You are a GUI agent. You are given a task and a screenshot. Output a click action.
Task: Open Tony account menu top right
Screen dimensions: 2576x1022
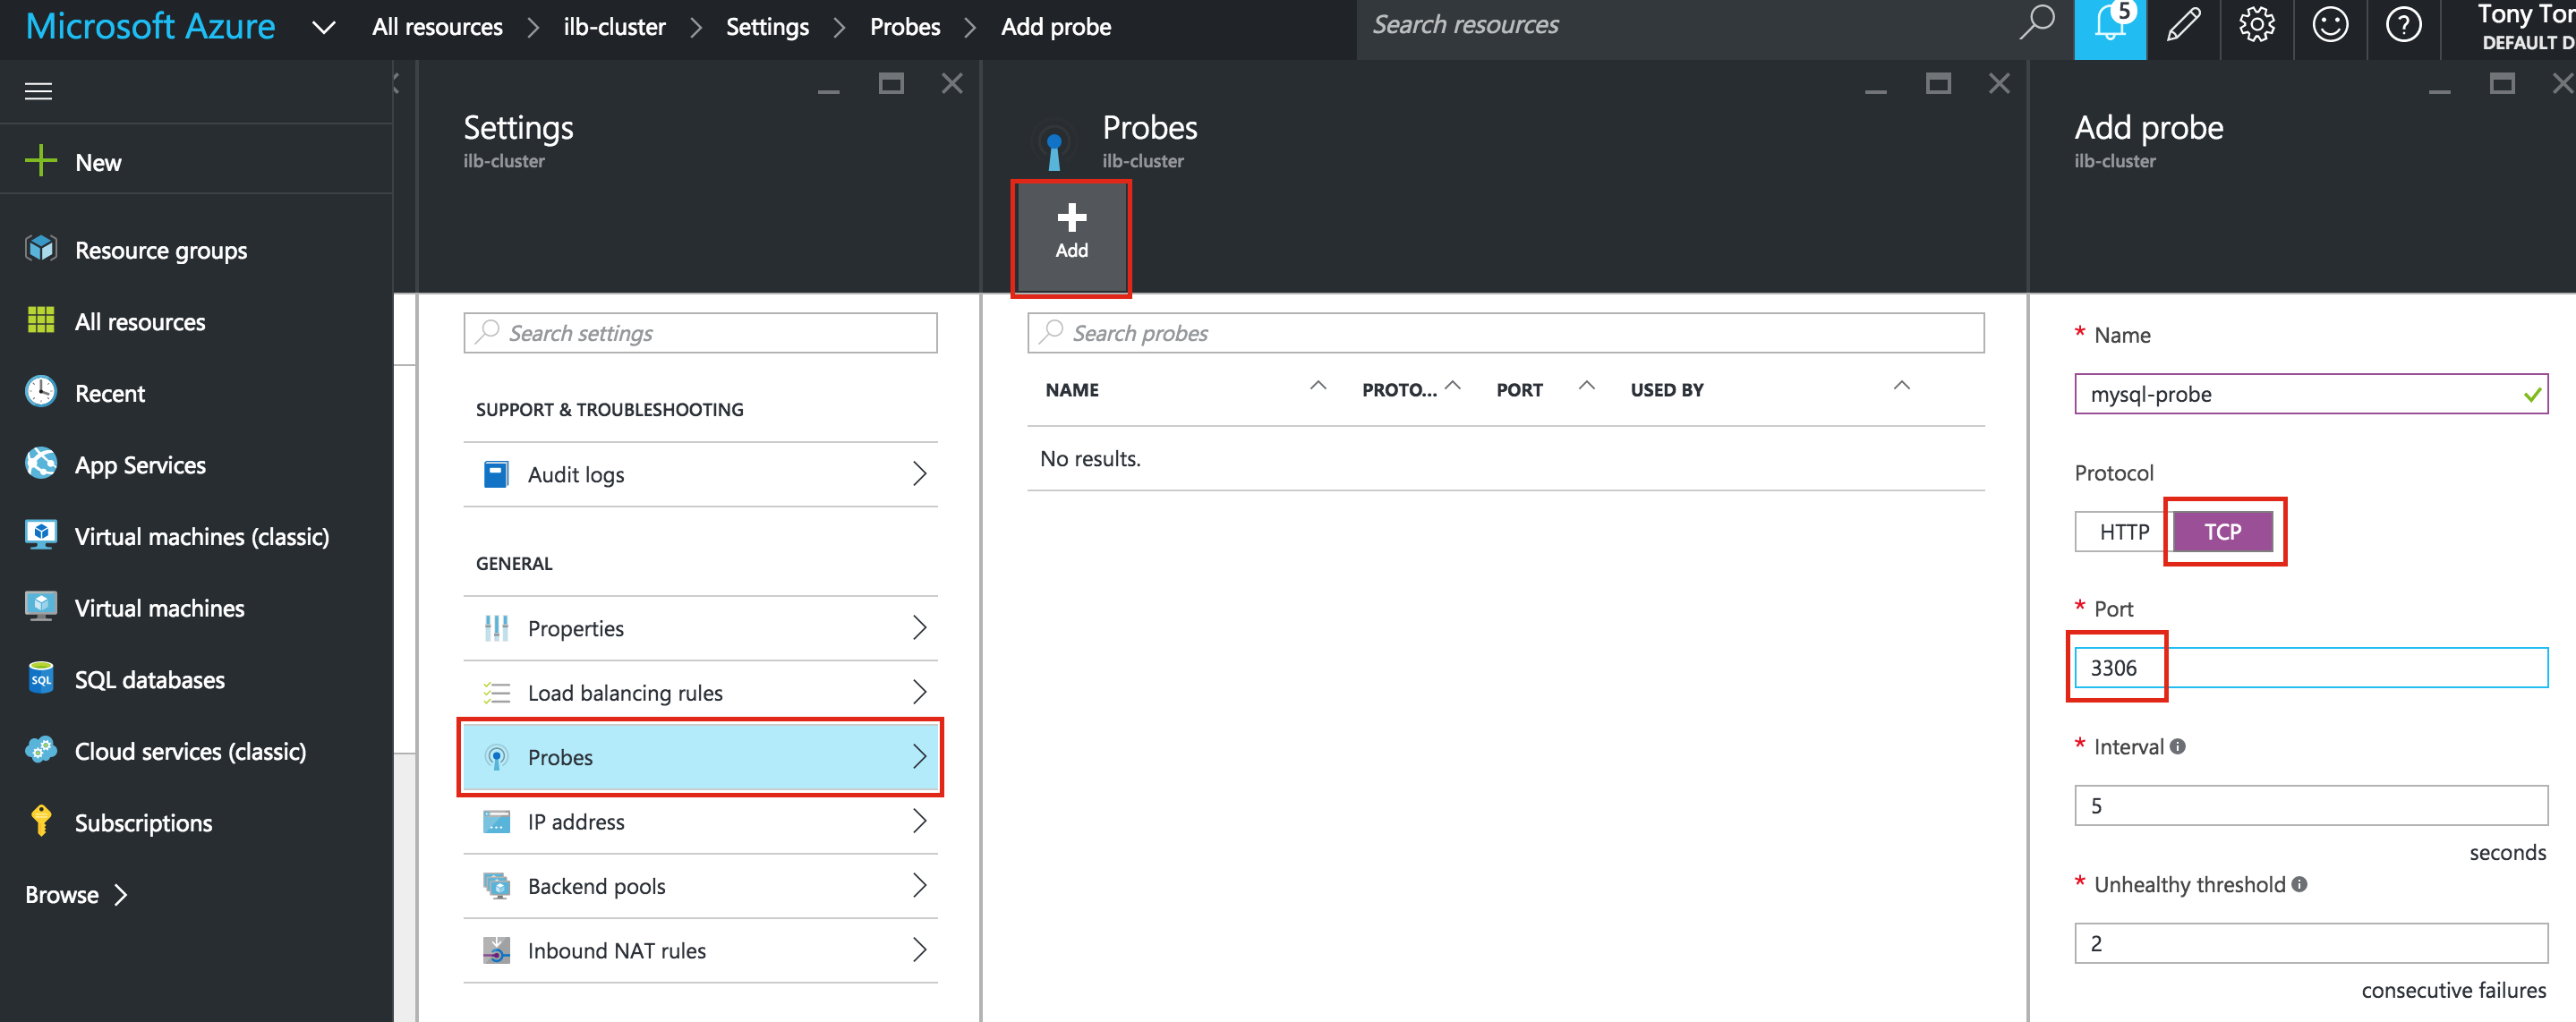(x=2524, y=27)
